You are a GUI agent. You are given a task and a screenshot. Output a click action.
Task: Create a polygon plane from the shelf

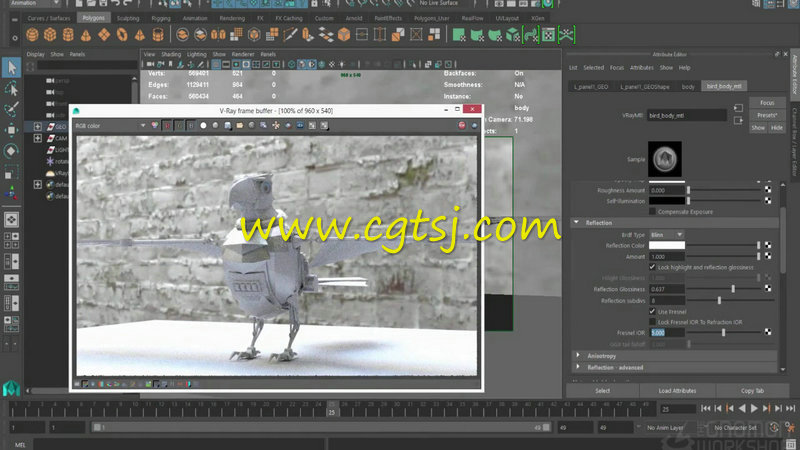(x=104, y=35)
